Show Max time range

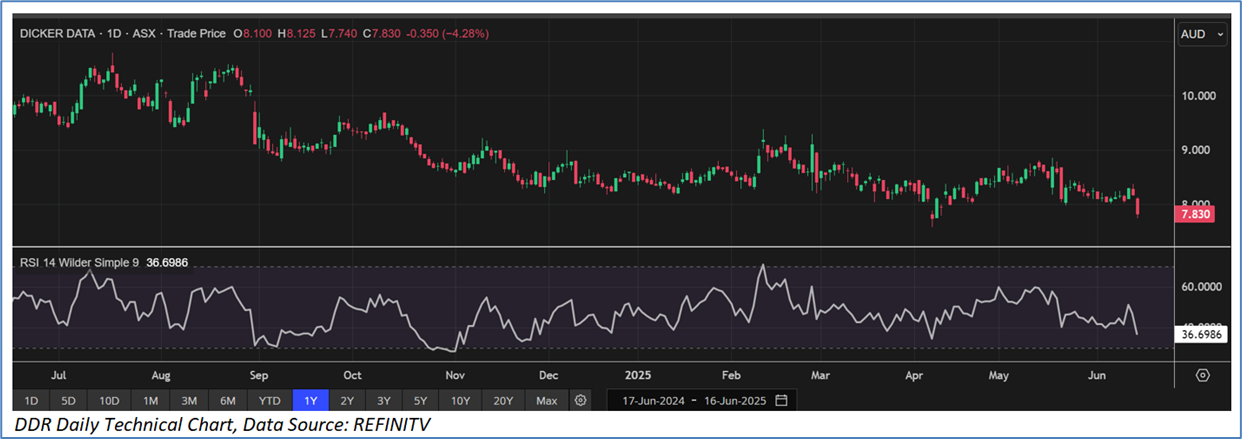coord(546,401)
